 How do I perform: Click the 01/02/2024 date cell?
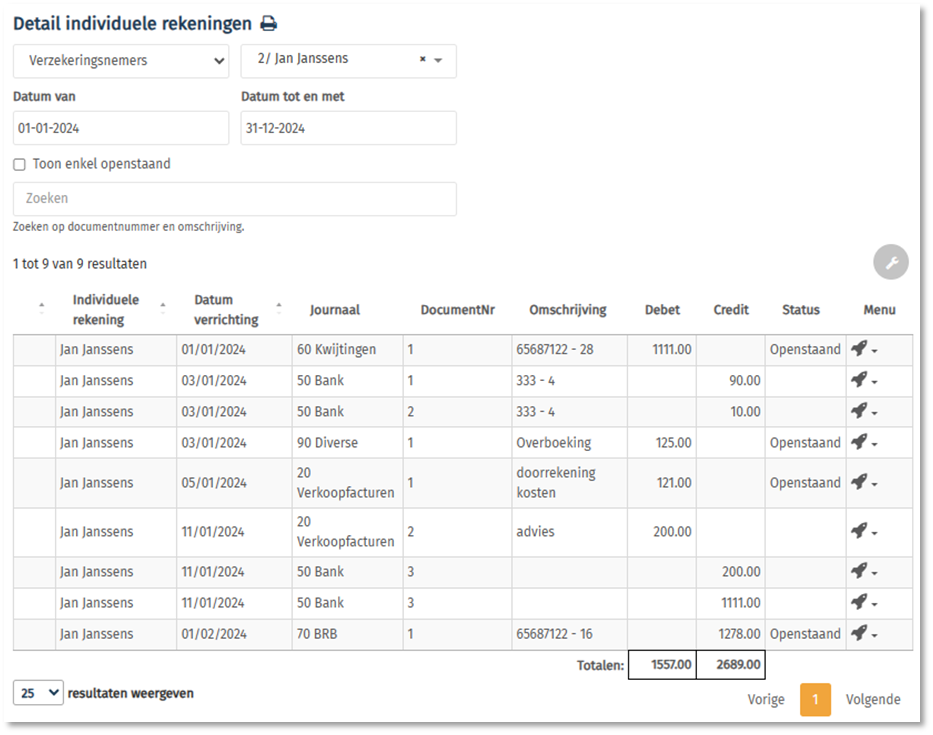[234, 634]
